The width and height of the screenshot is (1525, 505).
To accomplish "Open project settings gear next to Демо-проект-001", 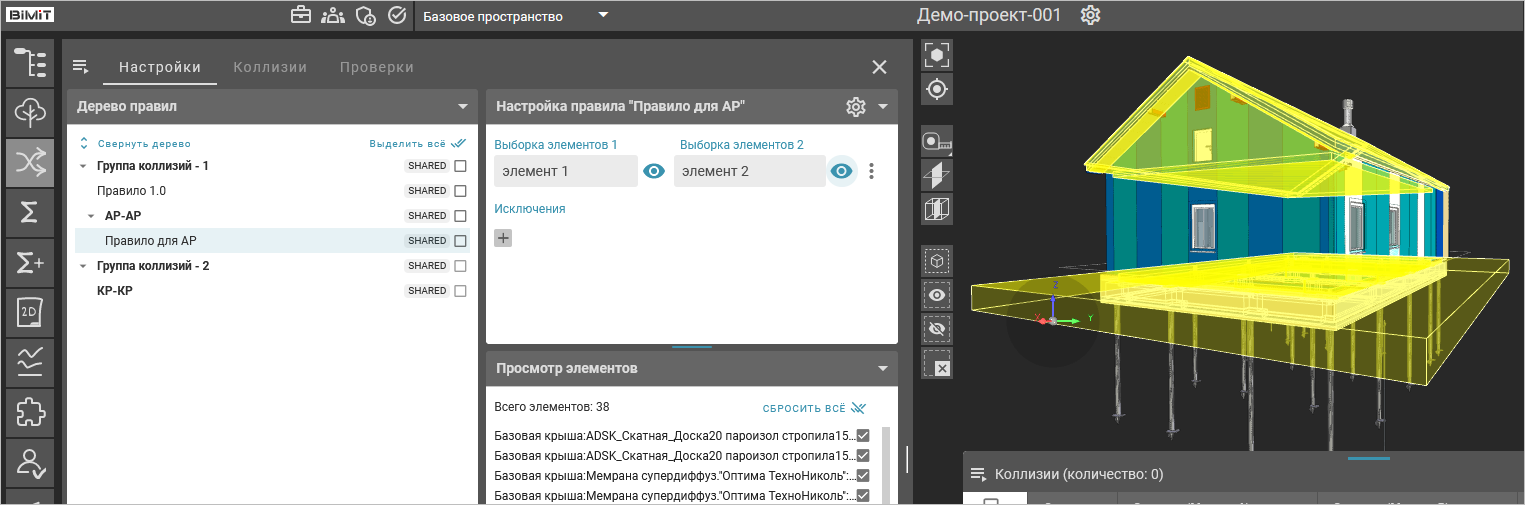I will click(1090, 16).
